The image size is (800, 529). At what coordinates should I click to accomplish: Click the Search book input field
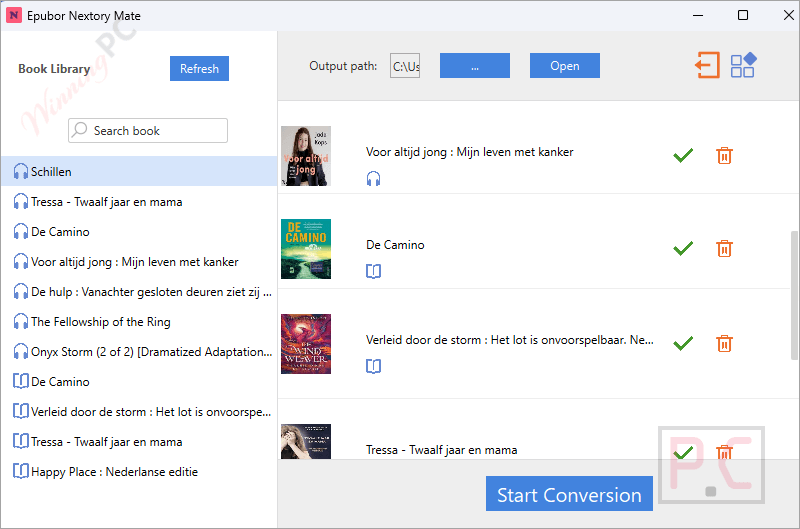pos(148,131)
